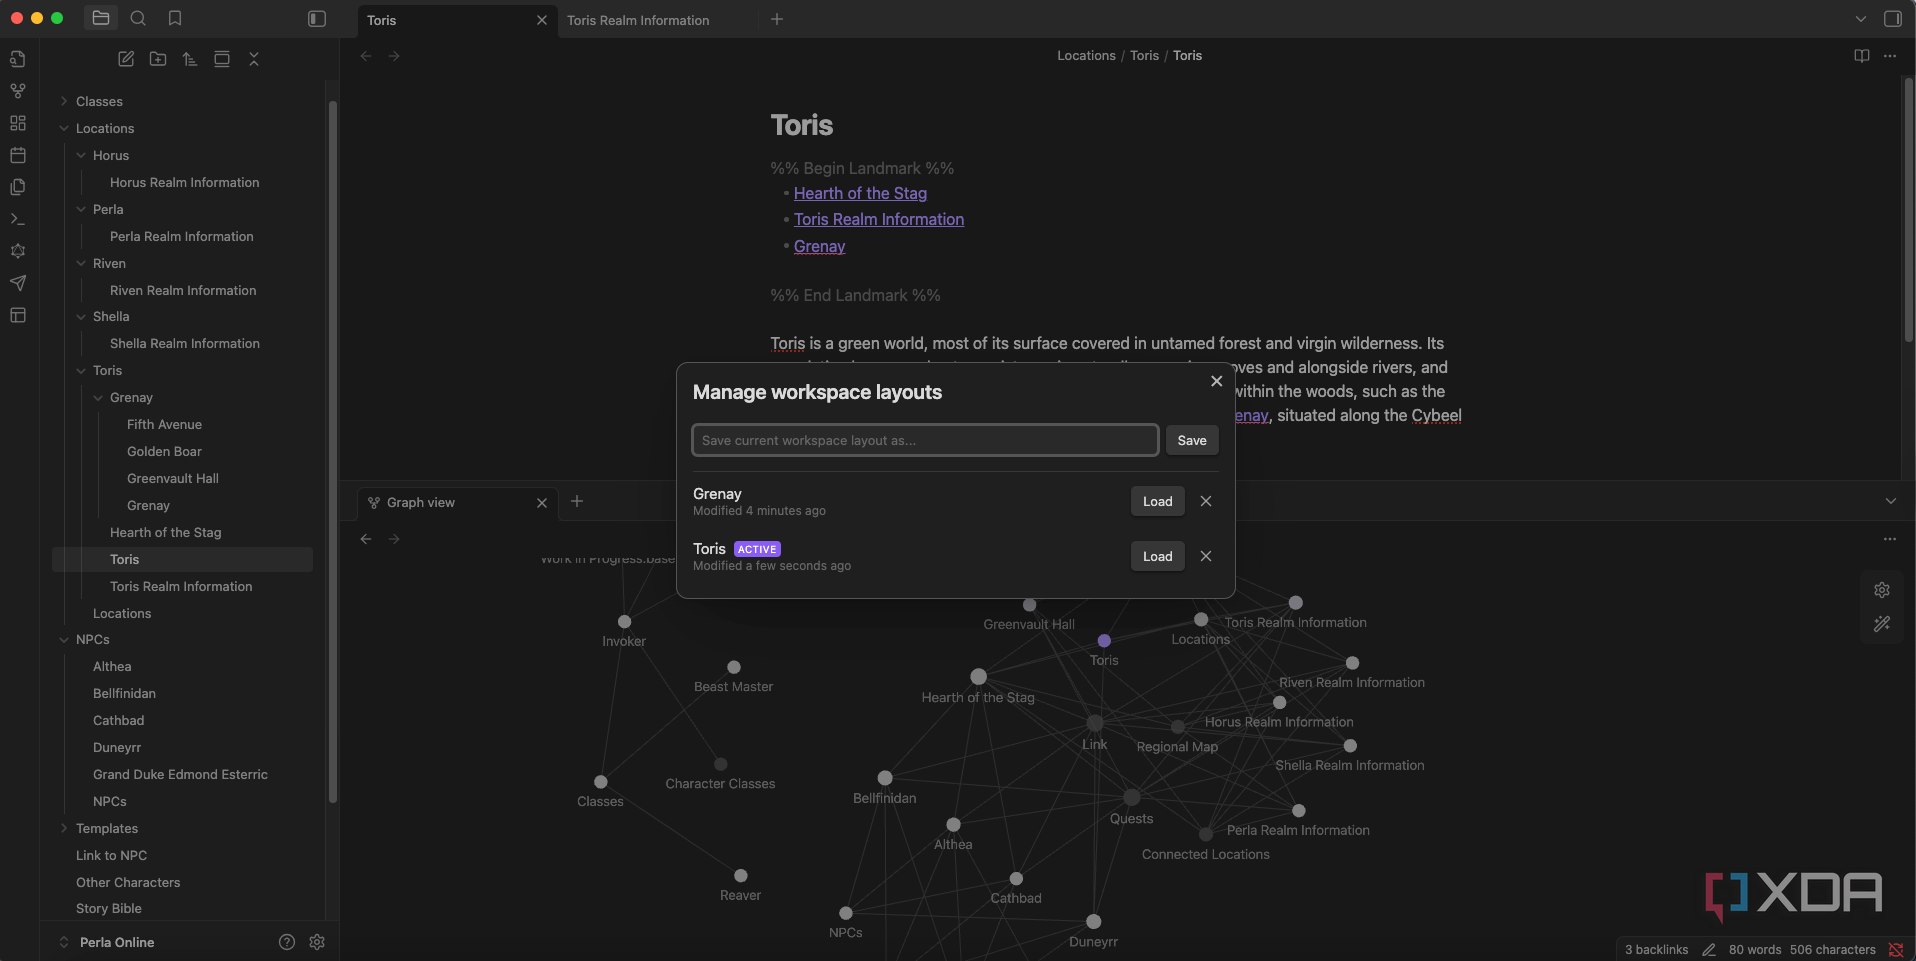Viewport: 1916px width, 961px height.
Task: Toggle the left sidebar
Action: tap(317, 19)
